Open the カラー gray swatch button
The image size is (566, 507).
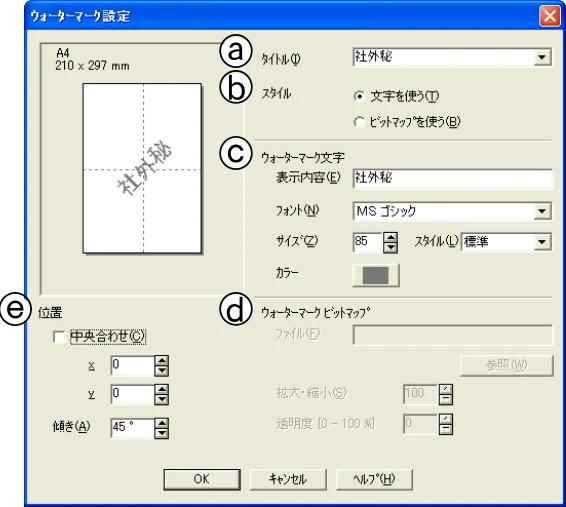[x=376, y=275]
